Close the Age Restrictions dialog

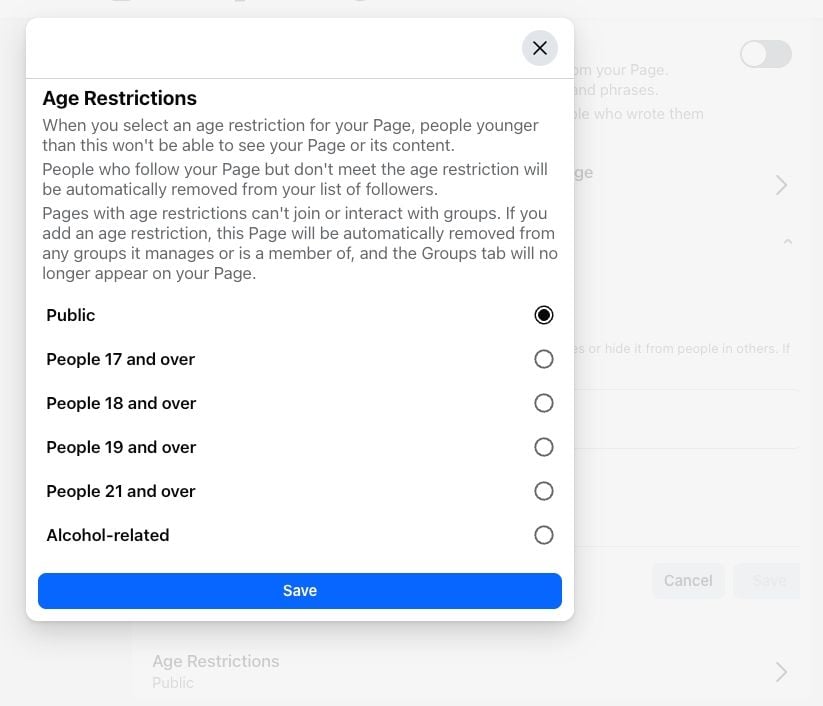coord(540,48)
